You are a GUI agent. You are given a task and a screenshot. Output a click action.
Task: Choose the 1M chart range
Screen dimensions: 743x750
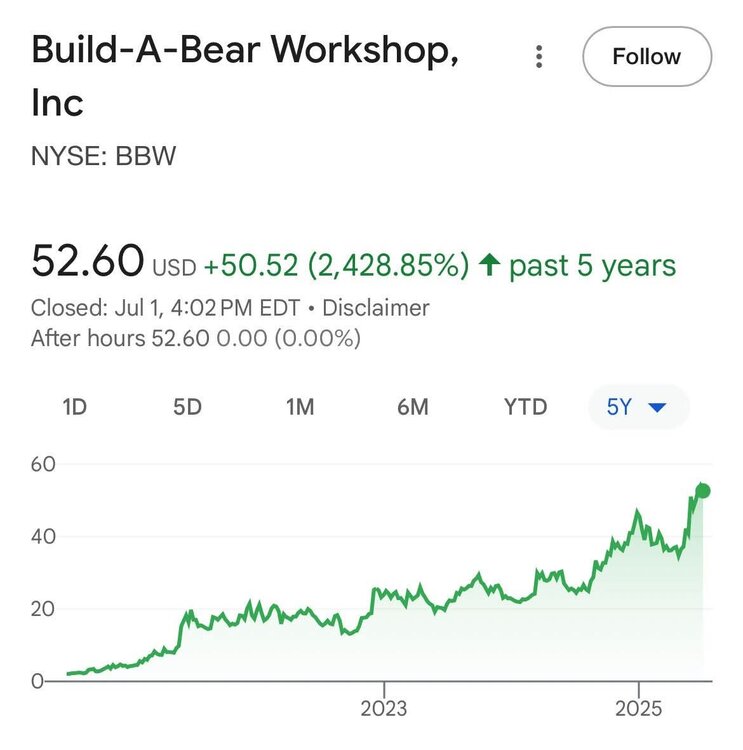[x=300, y=407]
